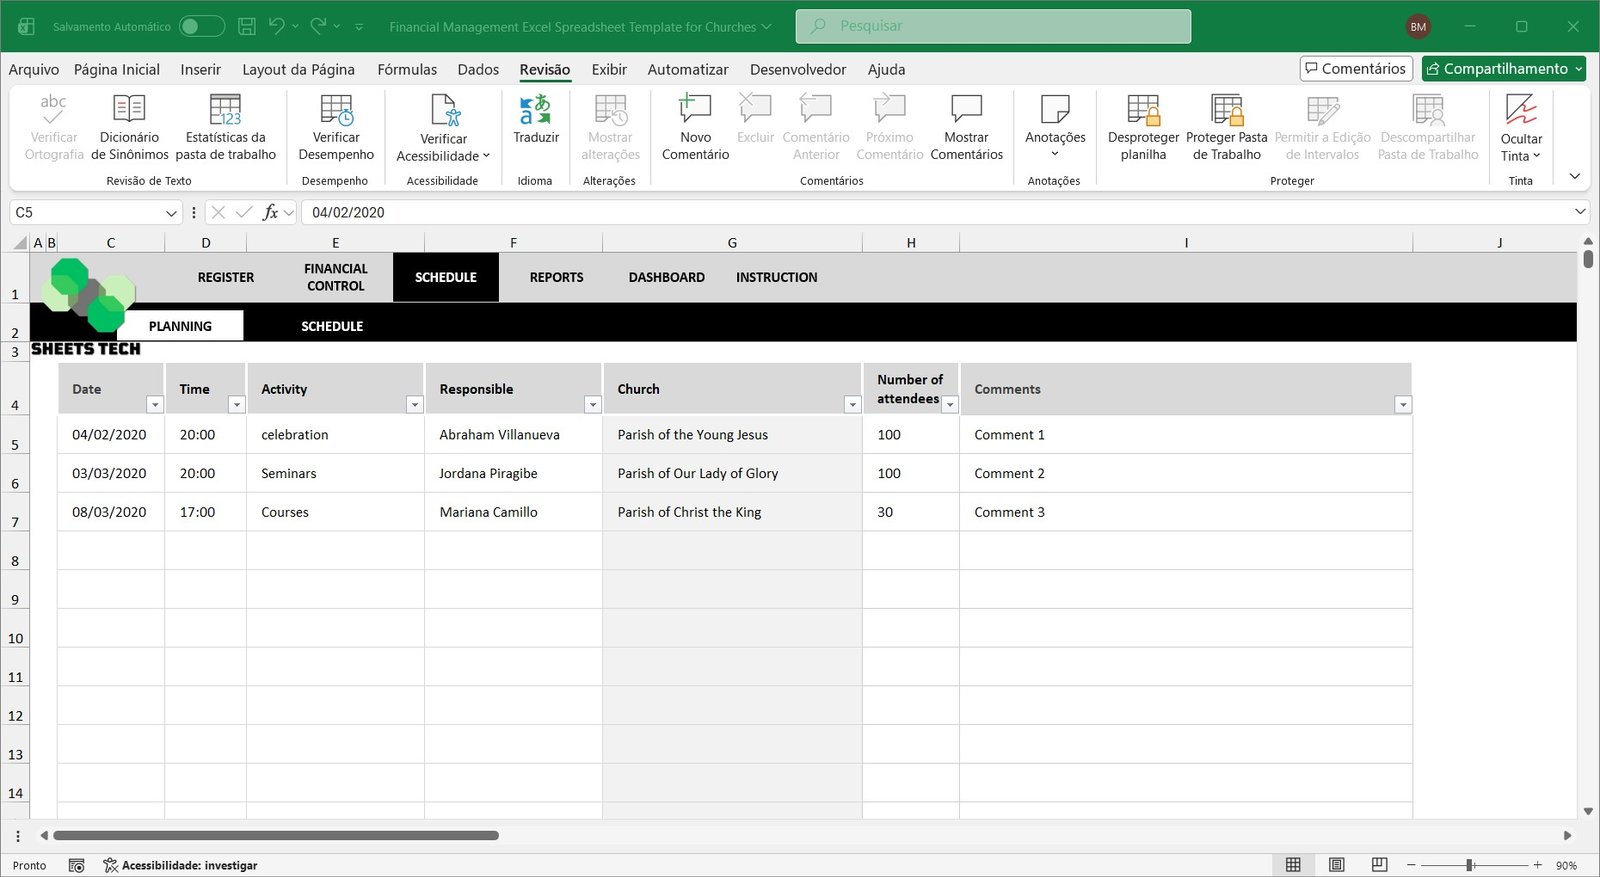
Task: Click the Traduzir icon
Action: coord(536,110)
